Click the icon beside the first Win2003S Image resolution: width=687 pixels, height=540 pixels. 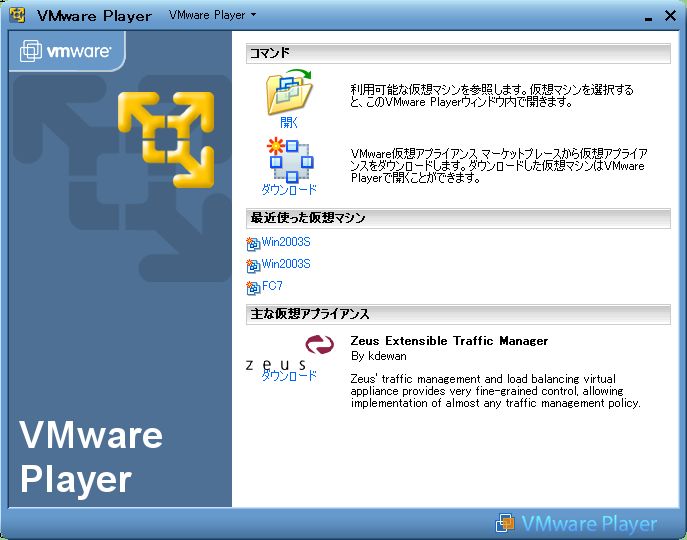point(253,244)
